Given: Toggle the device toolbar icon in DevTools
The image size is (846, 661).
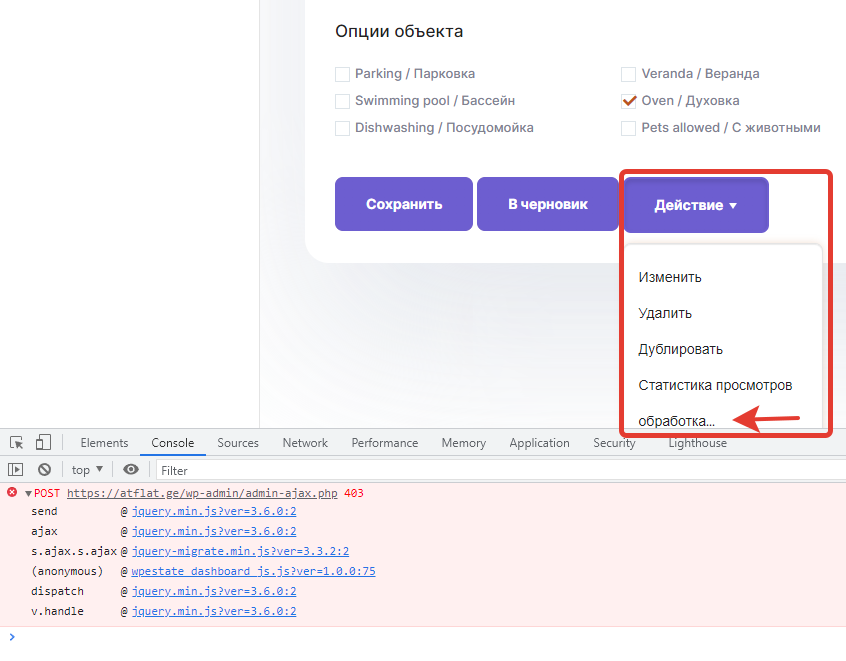Looking at the screenshot, I should [x=43, y=443].
